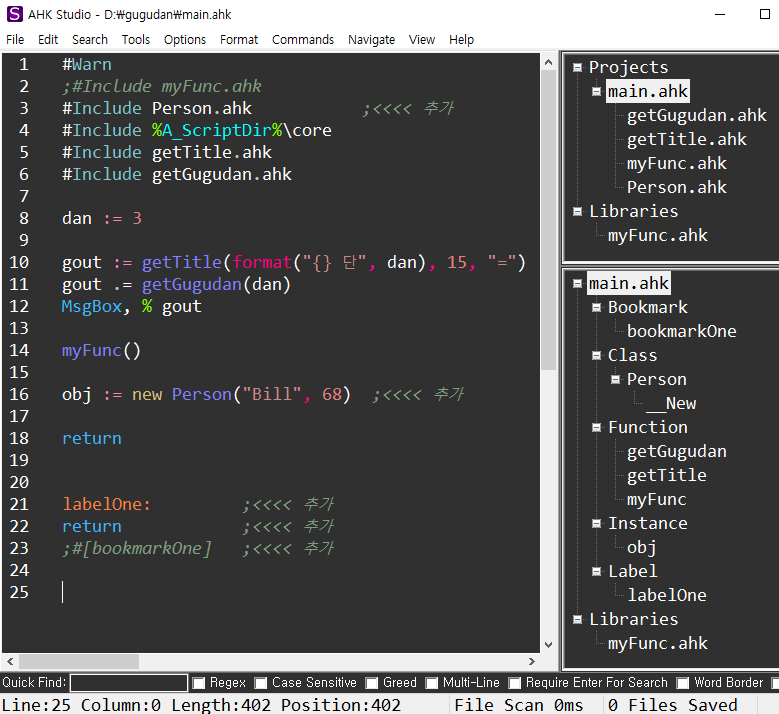Image resolution: width=779 pixels, height=714 pixels.
Task: Enable the Regex checkbox
Action: 199,683
